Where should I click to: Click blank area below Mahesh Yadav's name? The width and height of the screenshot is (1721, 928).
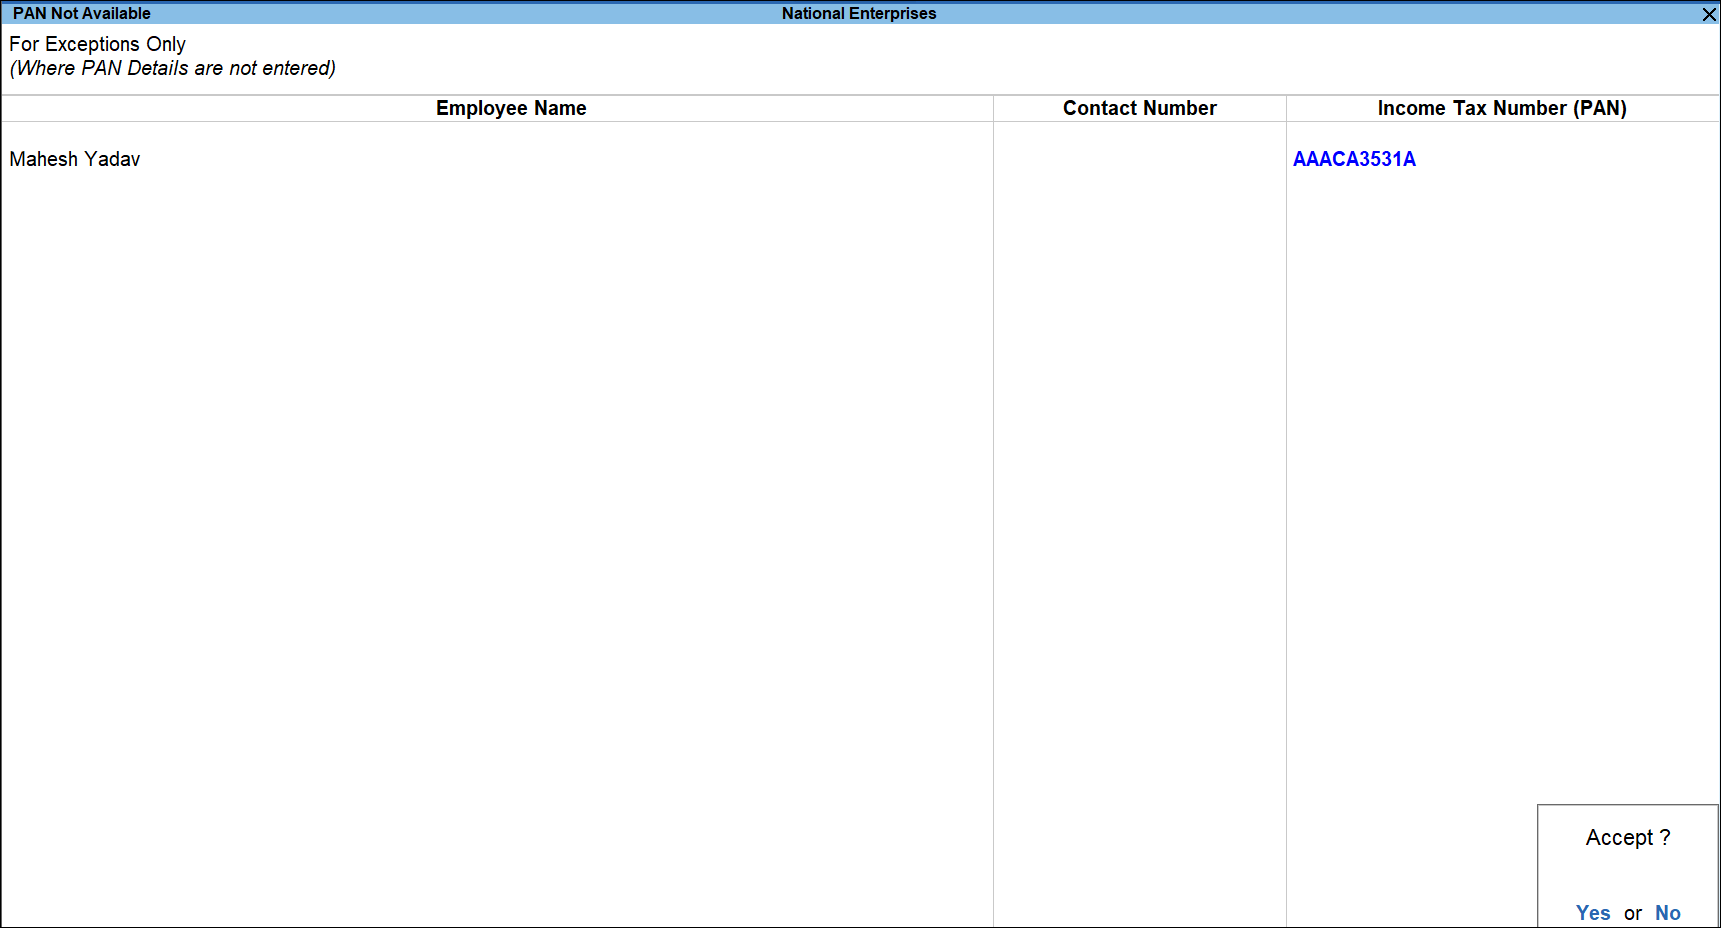point(400,400)
